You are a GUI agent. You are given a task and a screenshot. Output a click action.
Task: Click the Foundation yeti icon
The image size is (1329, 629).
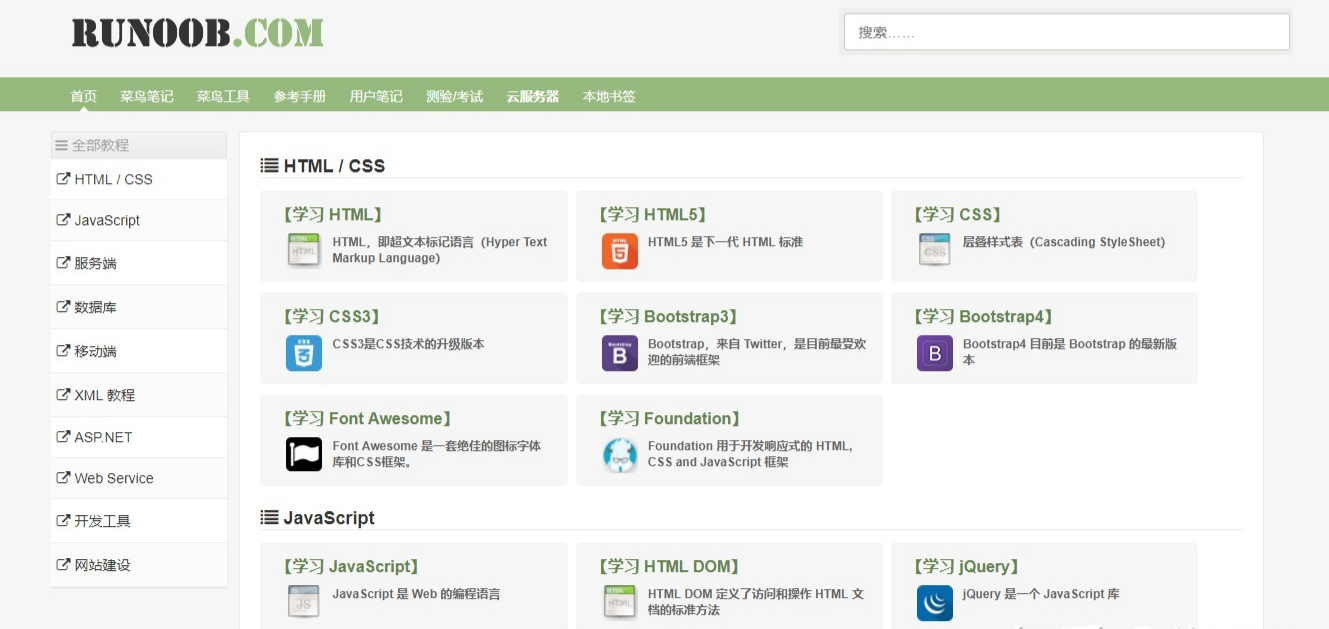click(x=619, y=455)
